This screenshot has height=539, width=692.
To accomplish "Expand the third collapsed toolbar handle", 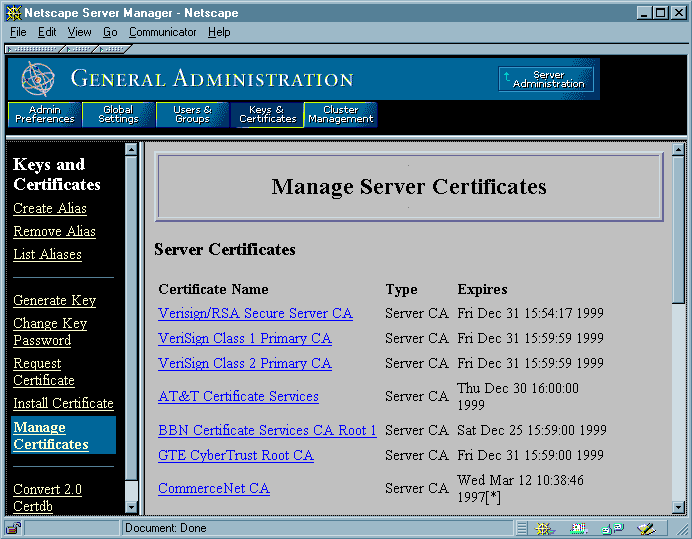I will pyautogui.click(x=112, y=49).
